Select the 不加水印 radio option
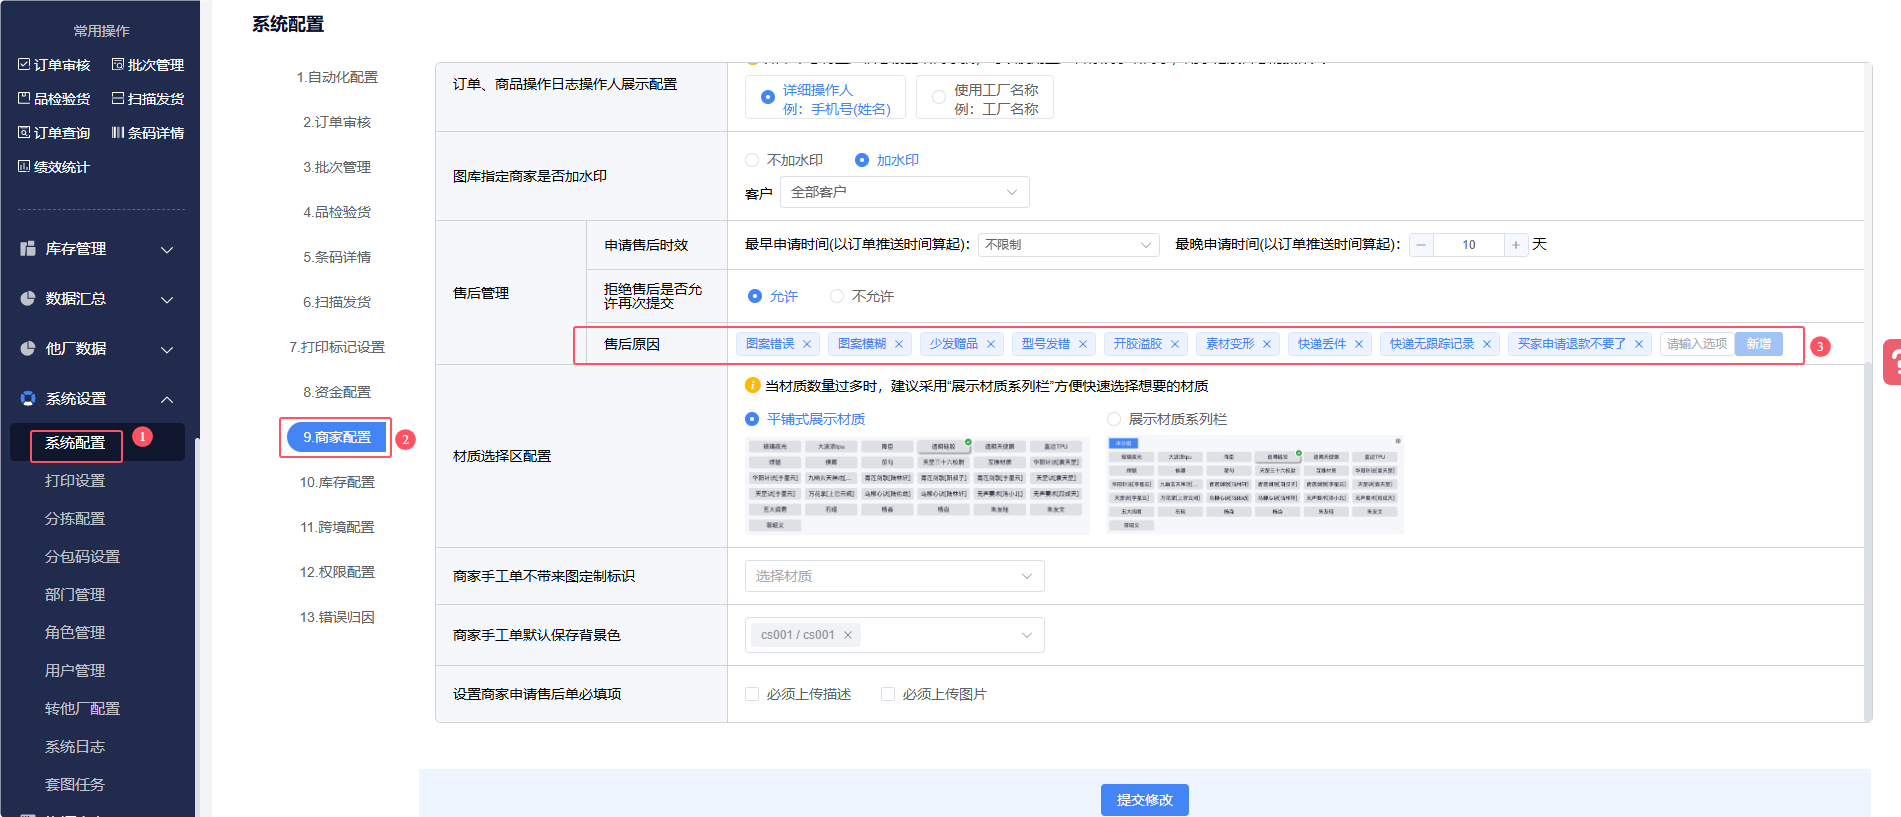This screenshot has width=1901, height=817. click(752, 160)
